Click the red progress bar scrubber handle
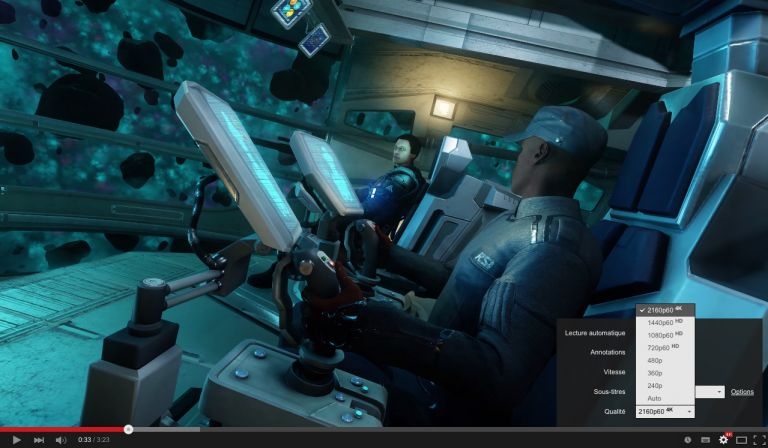768x448 pixels. [128, 429]
